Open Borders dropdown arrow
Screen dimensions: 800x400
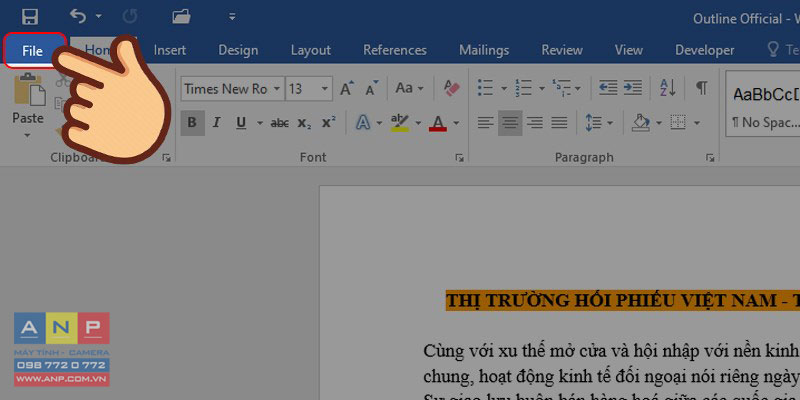[x=697, y=123]
